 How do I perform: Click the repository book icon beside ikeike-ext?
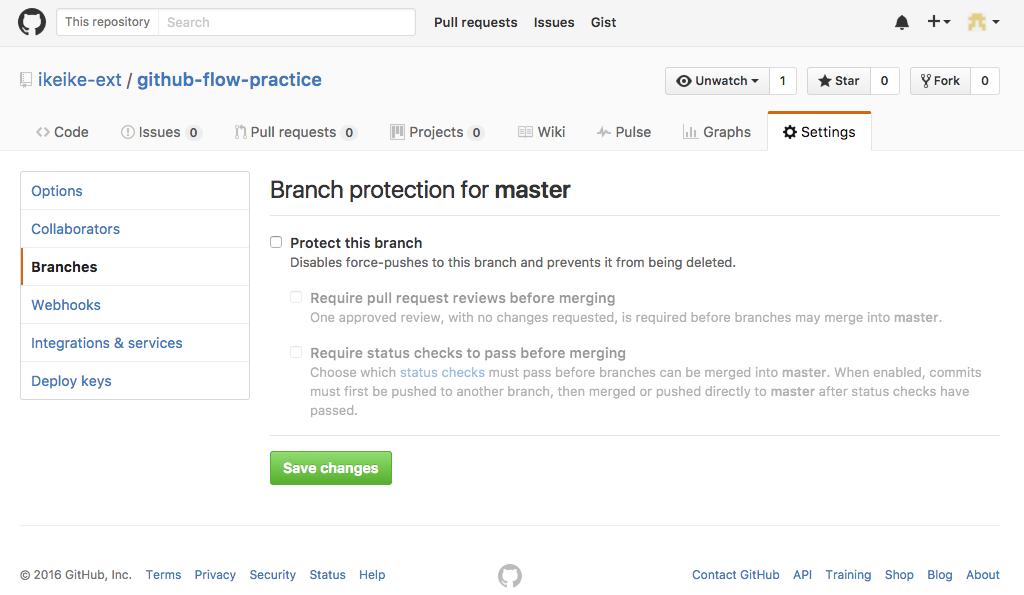pyautogui.click(x=26, y=80)
